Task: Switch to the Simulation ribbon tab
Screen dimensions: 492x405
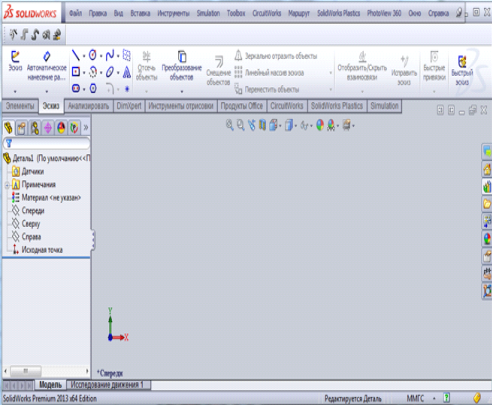Action: pos(384,106)
